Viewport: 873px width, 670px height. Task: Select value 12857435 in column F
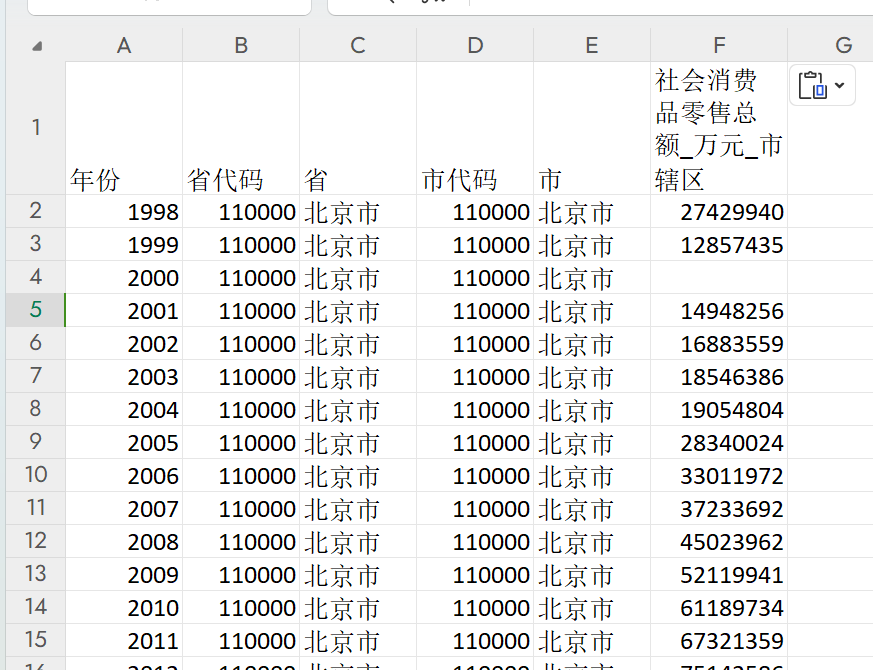[719, 244]
